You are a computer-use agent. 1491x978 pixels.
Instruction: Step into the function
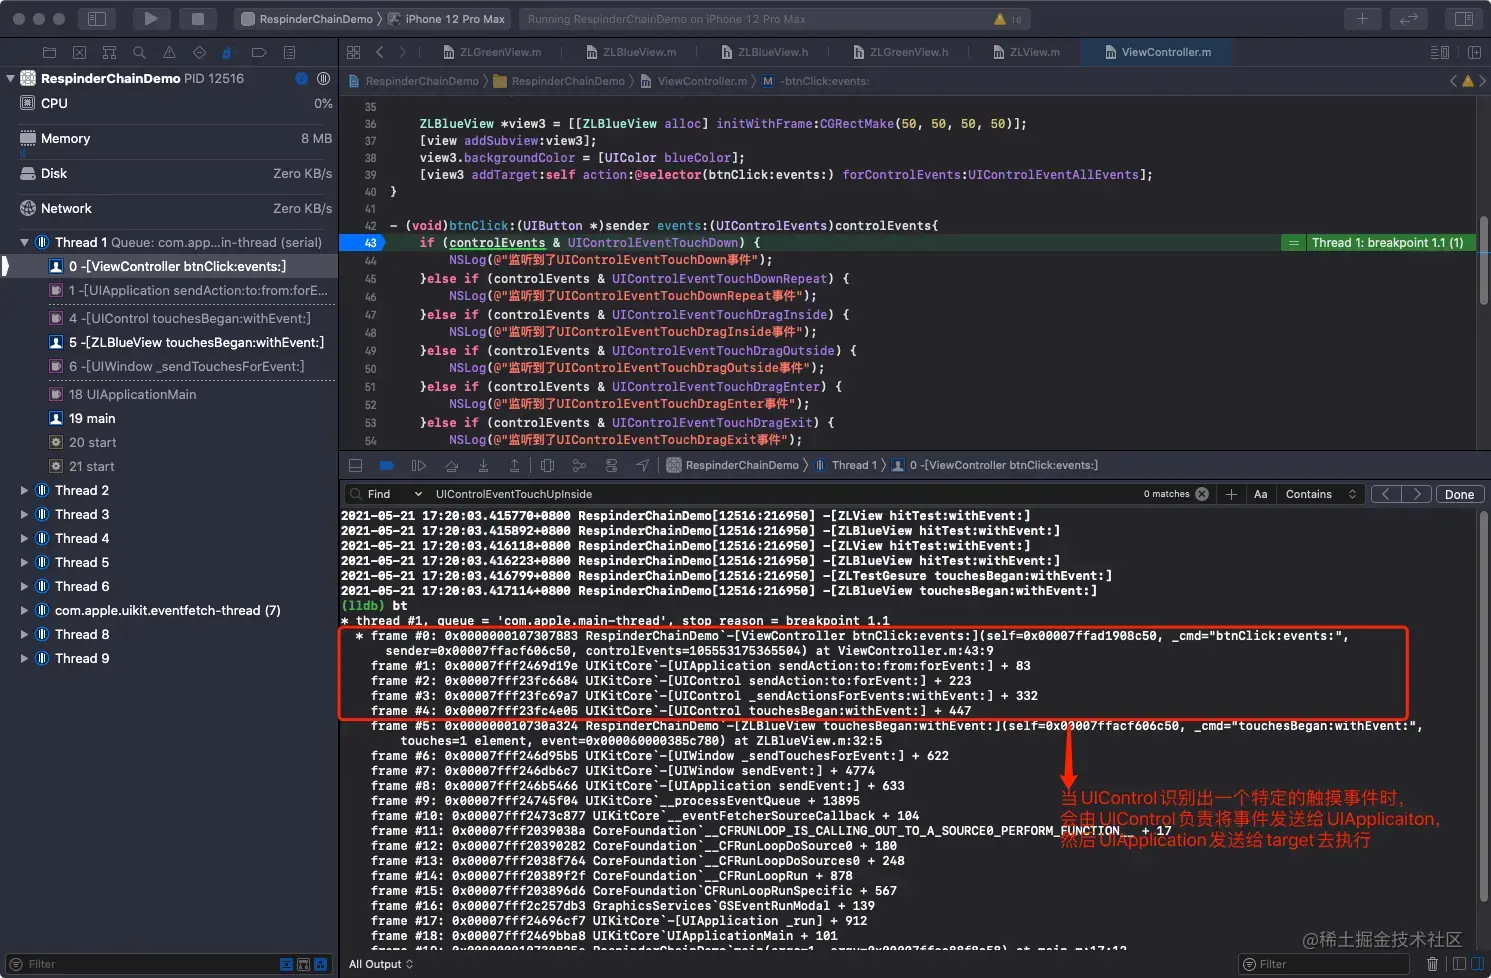pyautogui.click(x=483, y=465)
